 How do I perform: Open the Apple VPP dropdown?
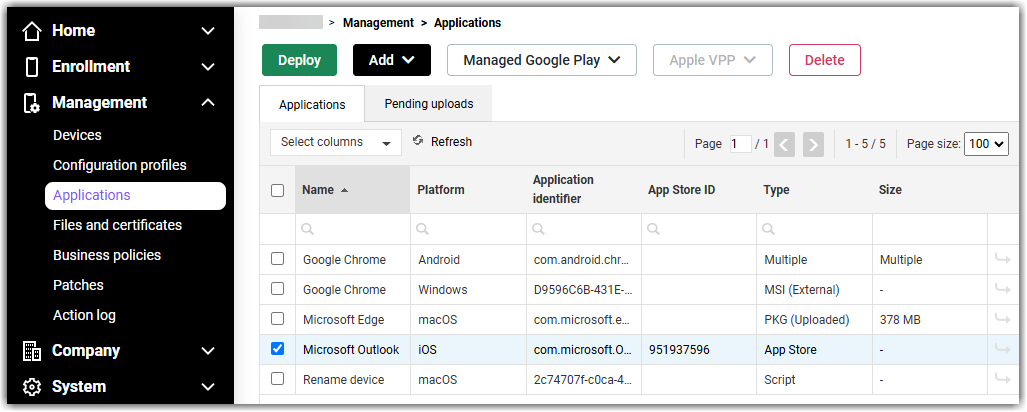tap(713, 60)
